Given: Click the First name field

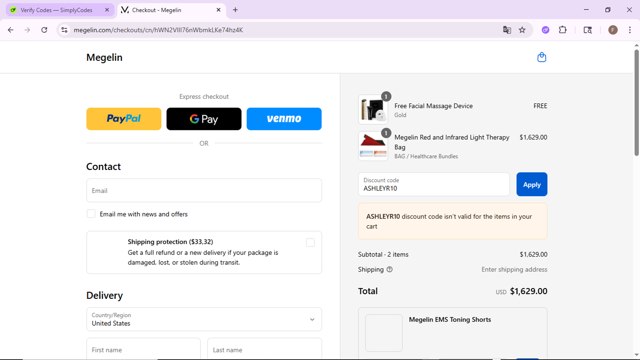Looking at the screenshot, I should pos(143,349).
